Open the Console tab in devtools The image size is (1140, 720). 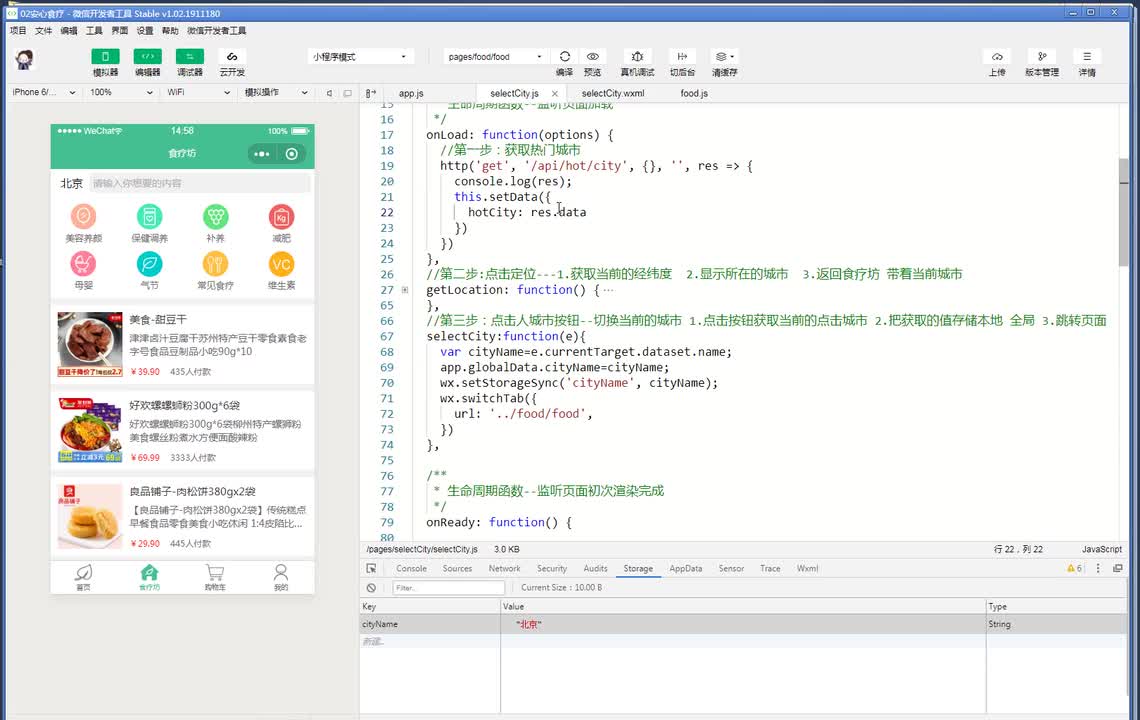411,568
